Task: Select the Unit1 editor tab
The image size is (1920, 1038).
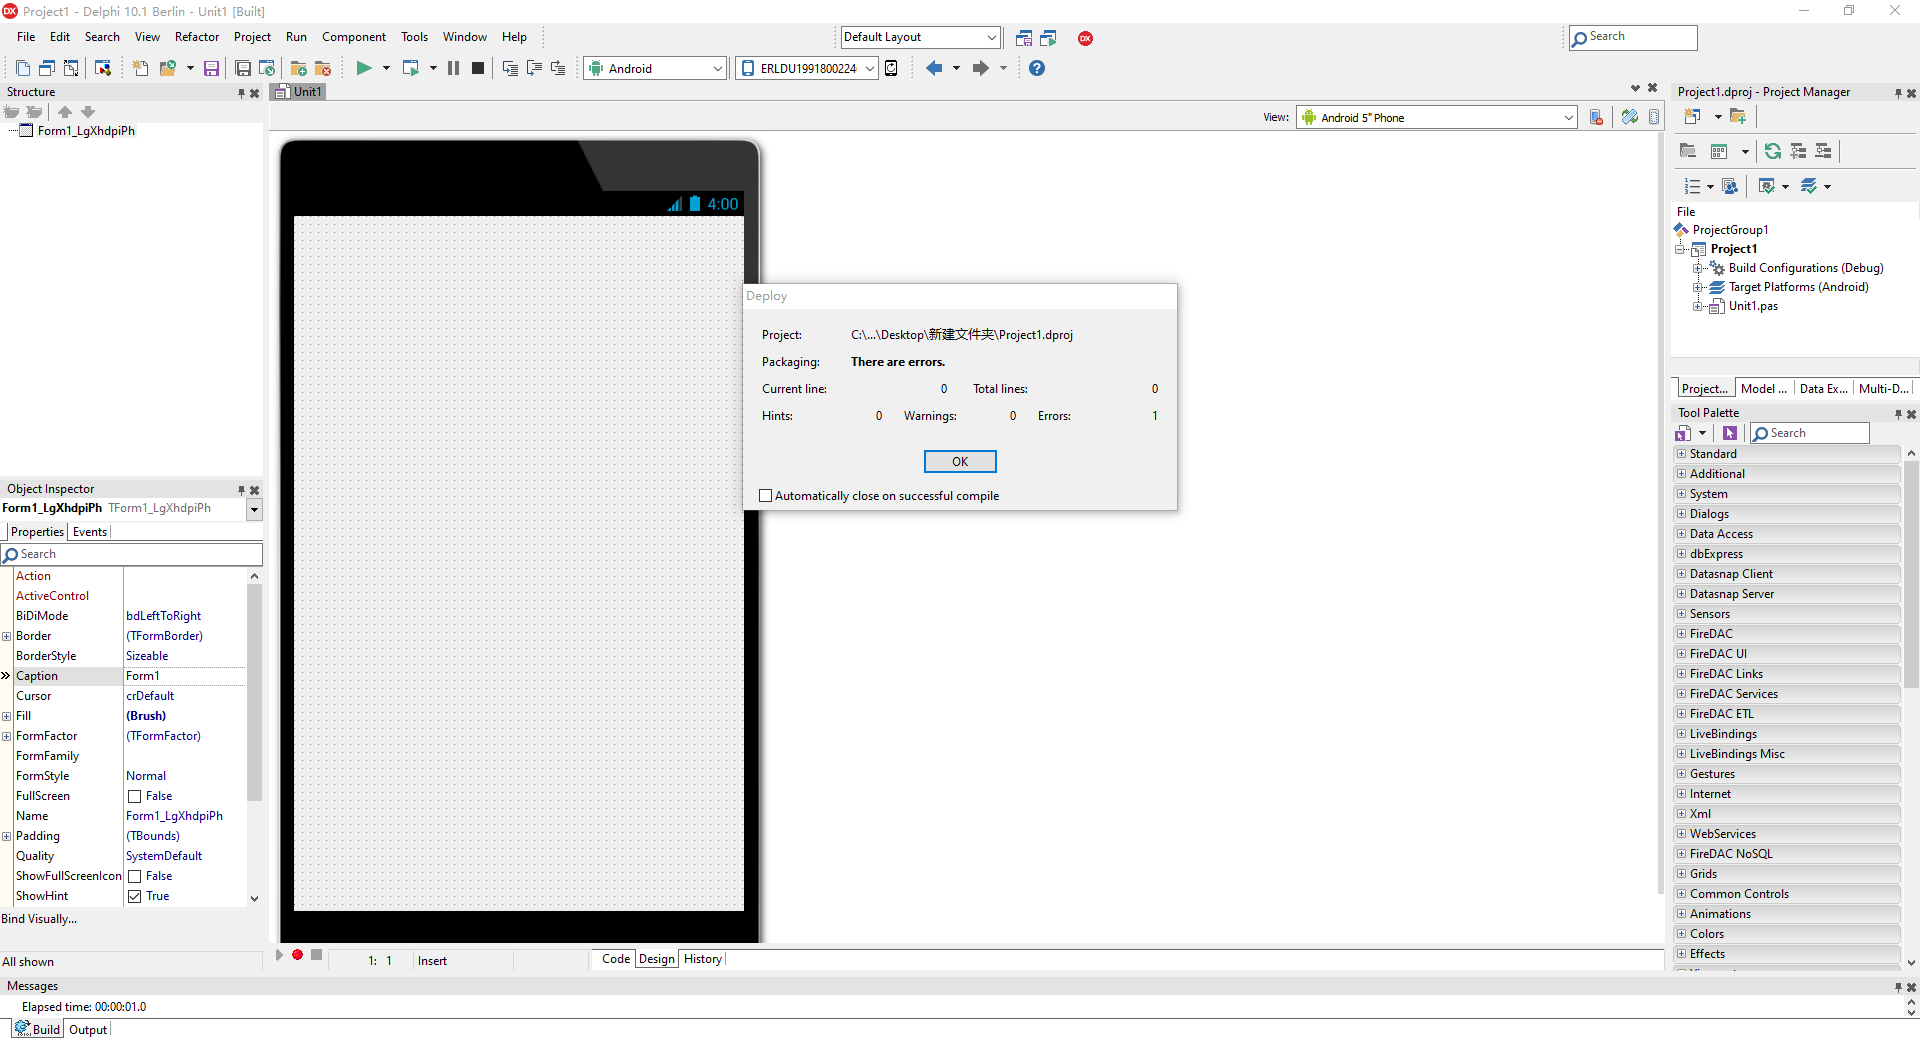Action: pos(299,92)
